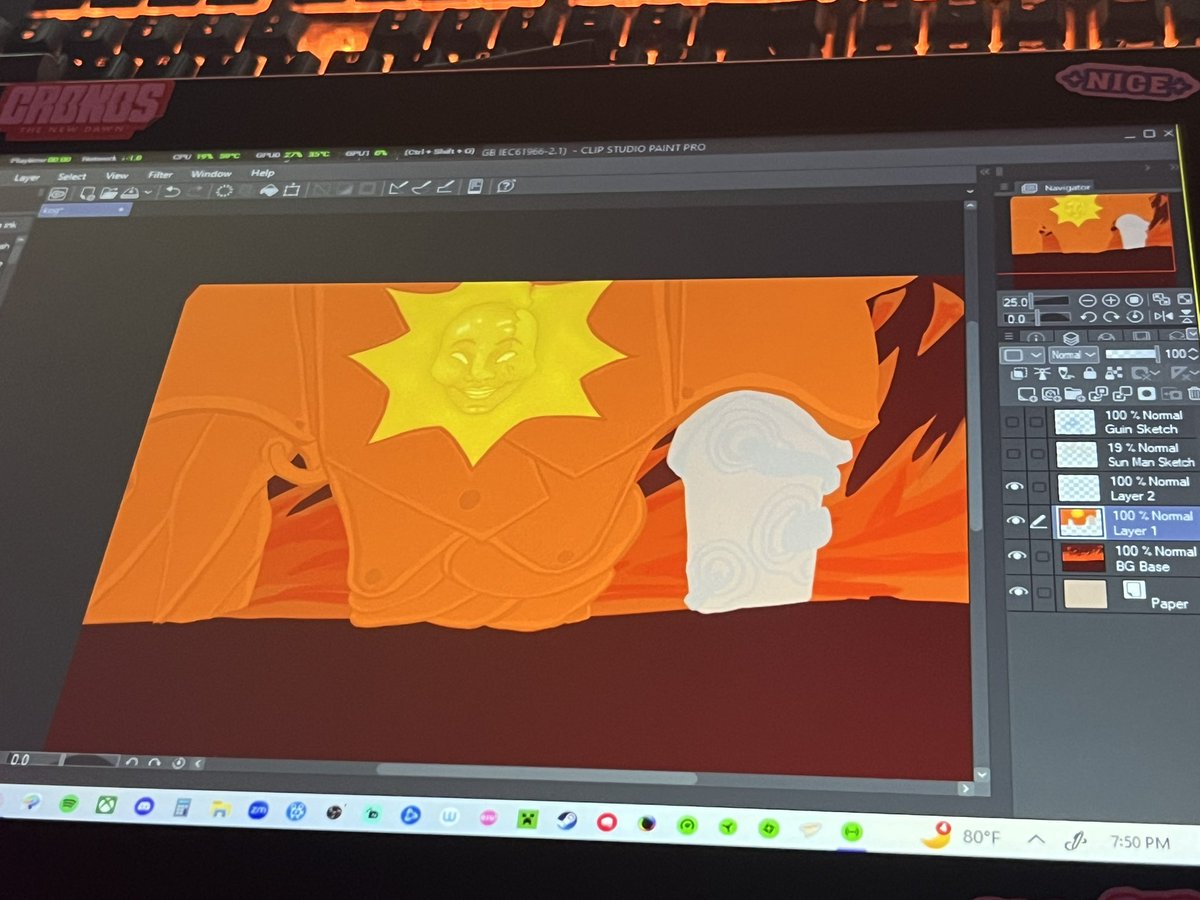Image resolution: width=1200 pixels, height=900 pixels.
Task: Hide the Paper layer
Action: (1019, 592)
